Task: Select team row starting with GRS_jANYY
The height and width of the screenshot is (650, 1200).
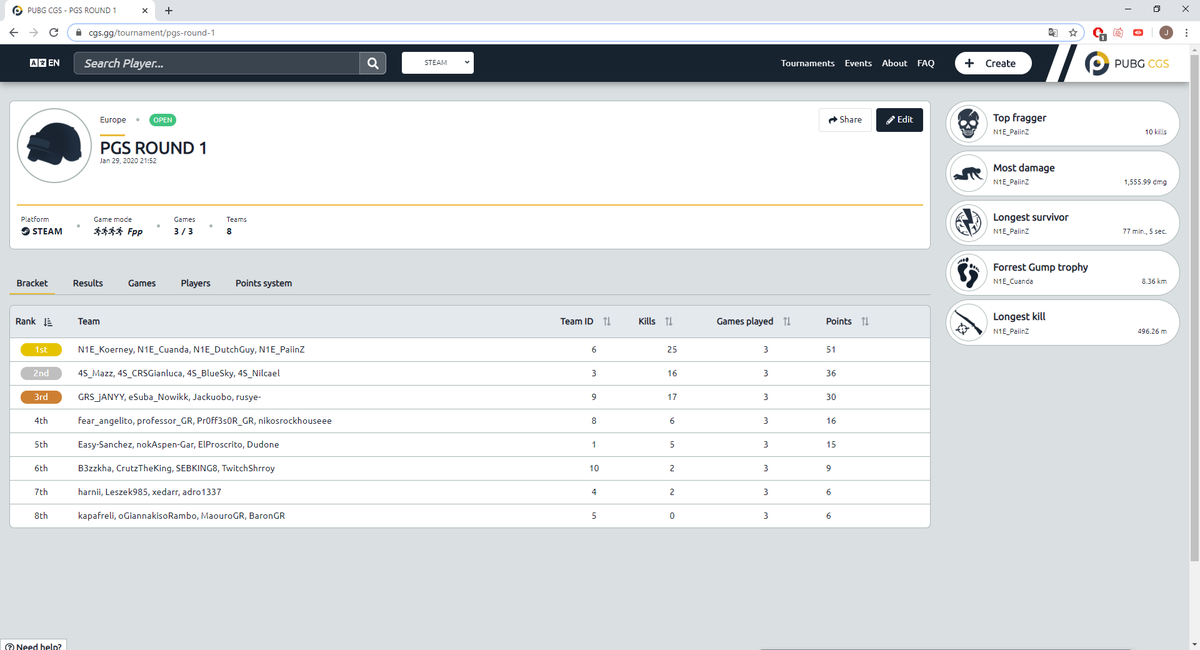Action: [x=470, y=397]
